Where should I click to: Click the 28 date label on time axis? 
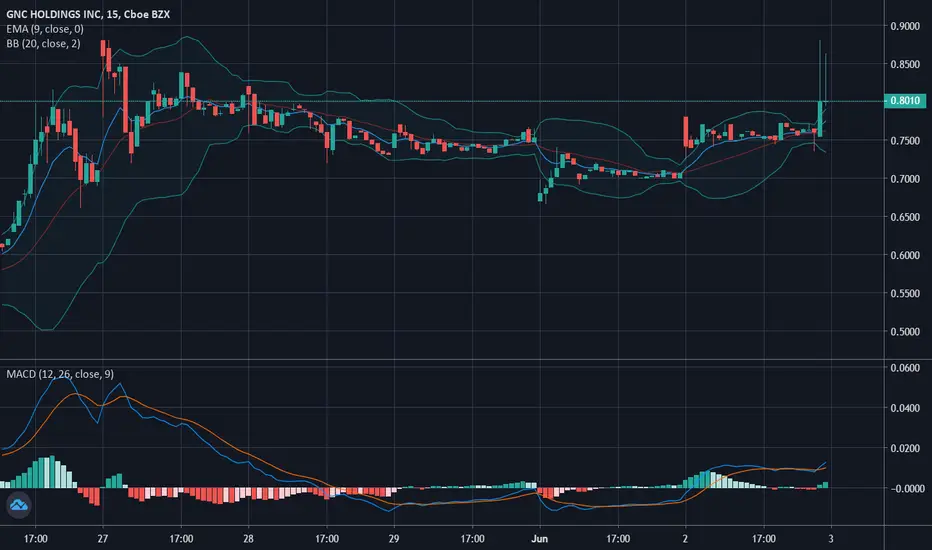(x=248, y=539)
